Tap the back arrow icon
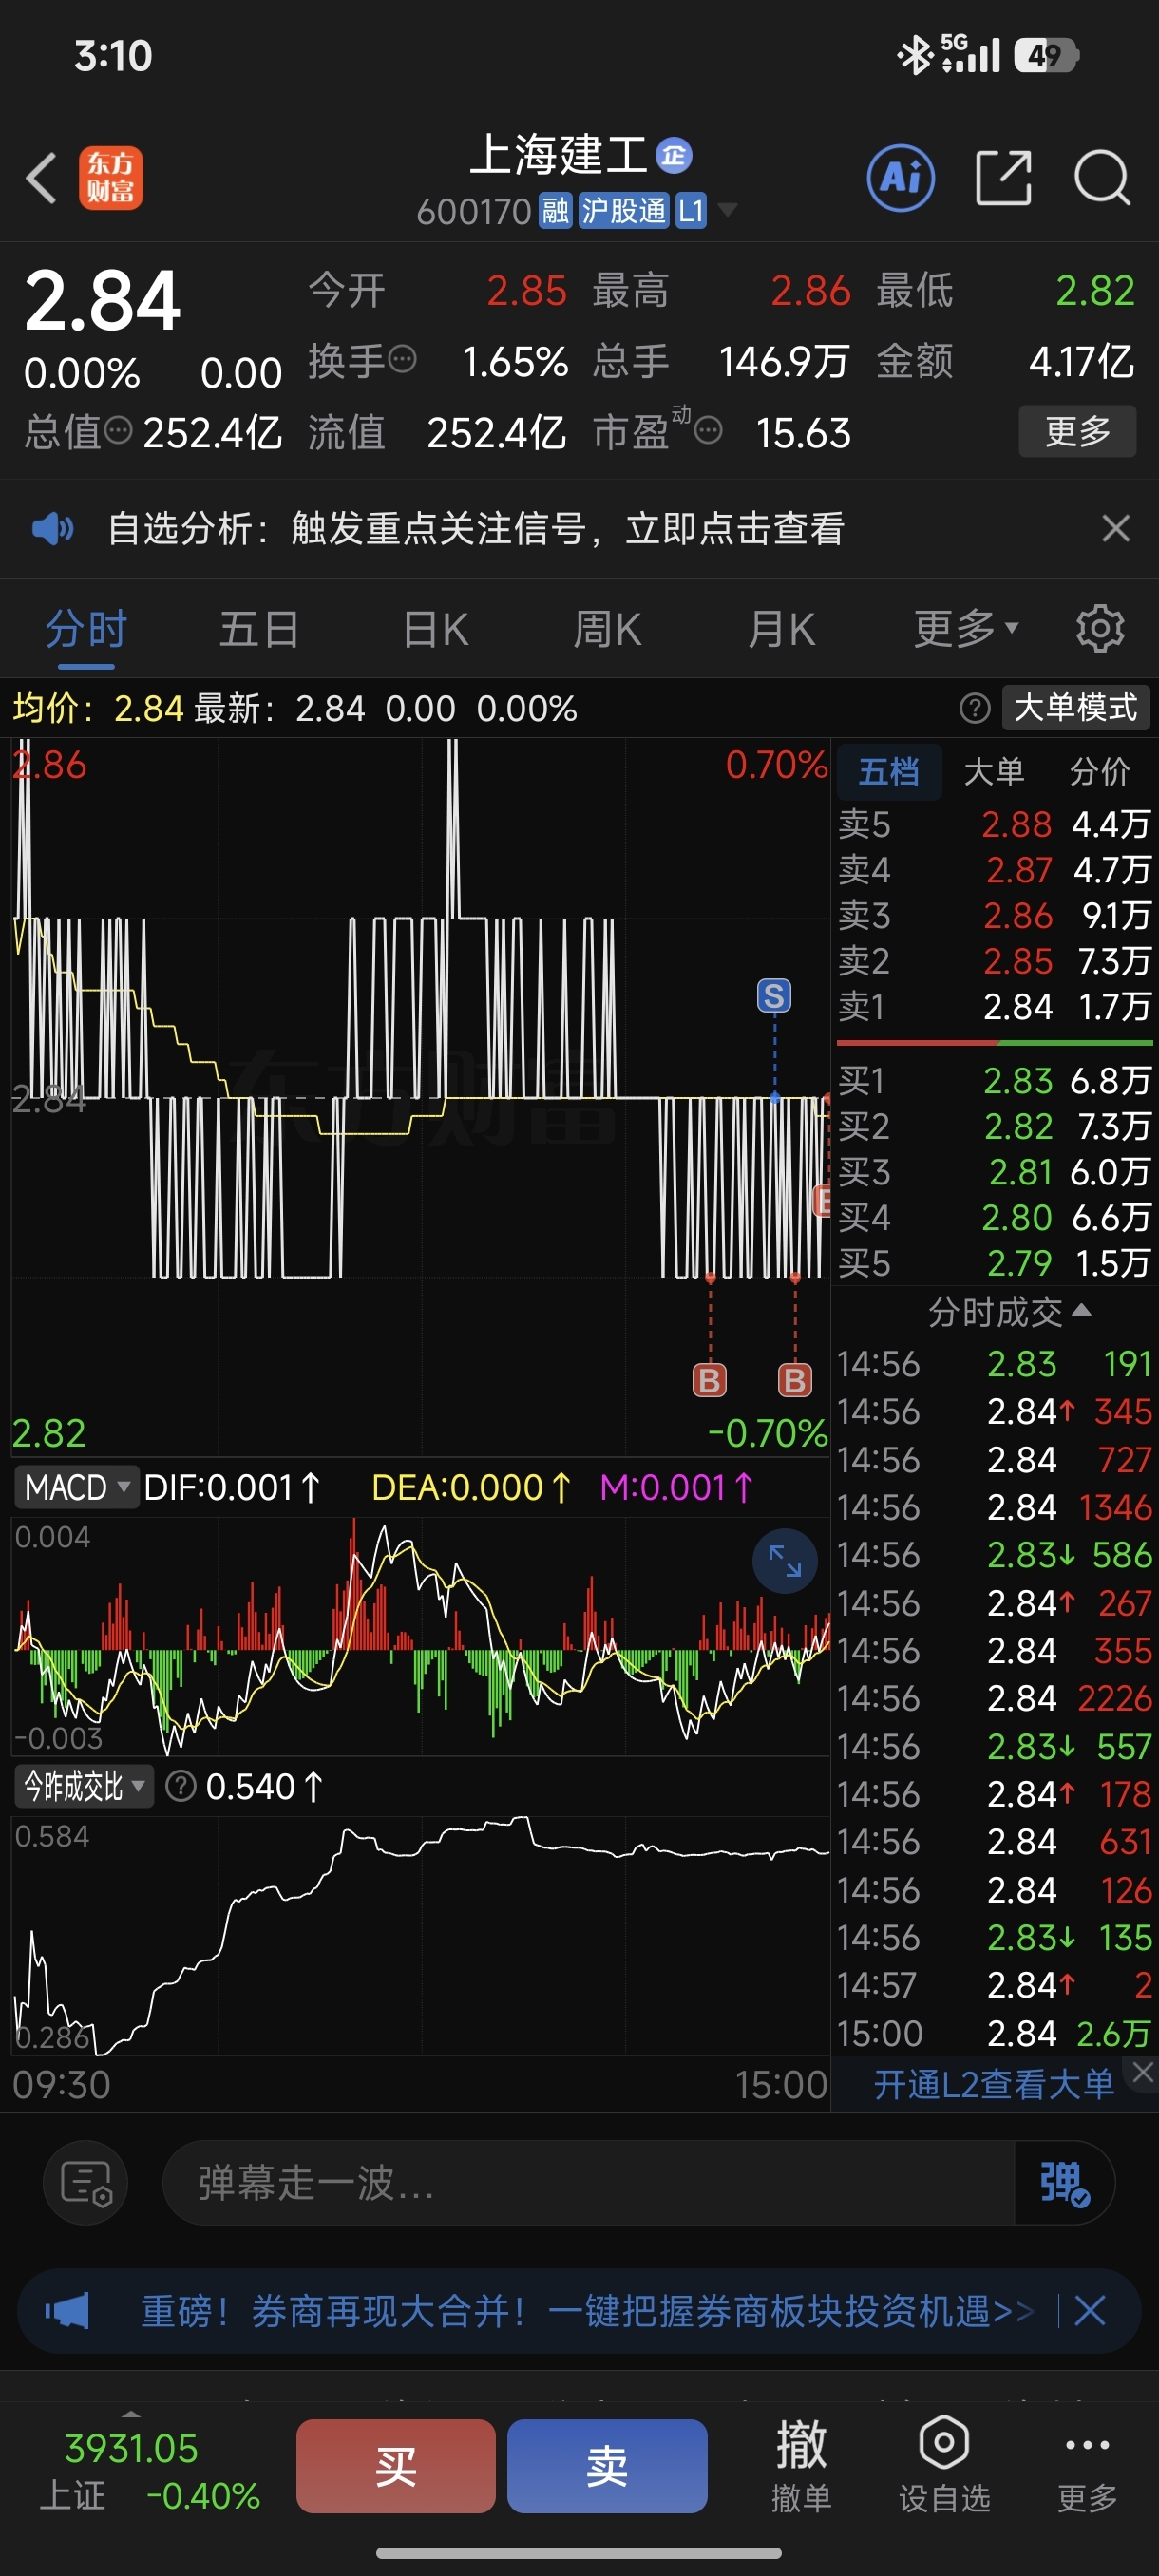This screenshot has width=1159, height=2576. coord(41,179)
